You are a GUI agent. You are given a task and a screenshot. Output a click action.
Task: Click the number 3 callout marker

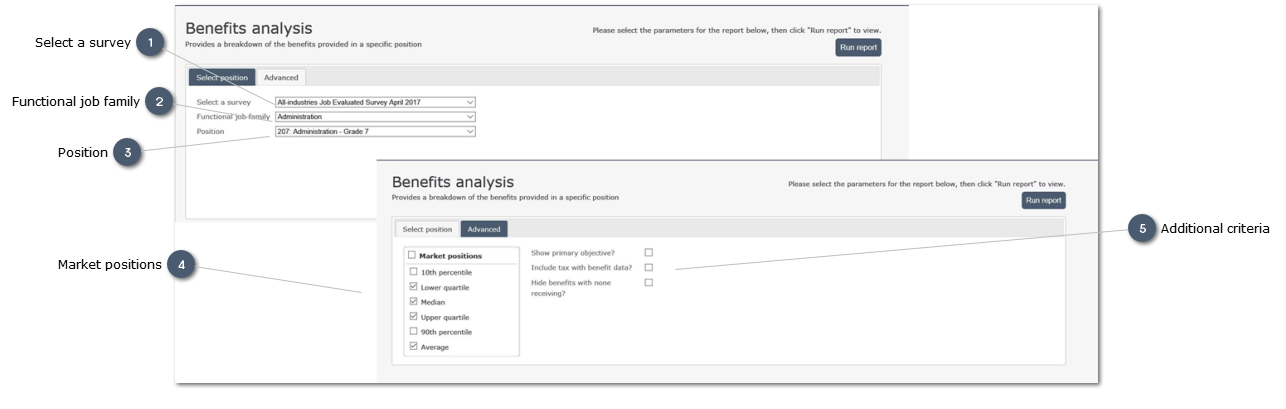point(126,153)
